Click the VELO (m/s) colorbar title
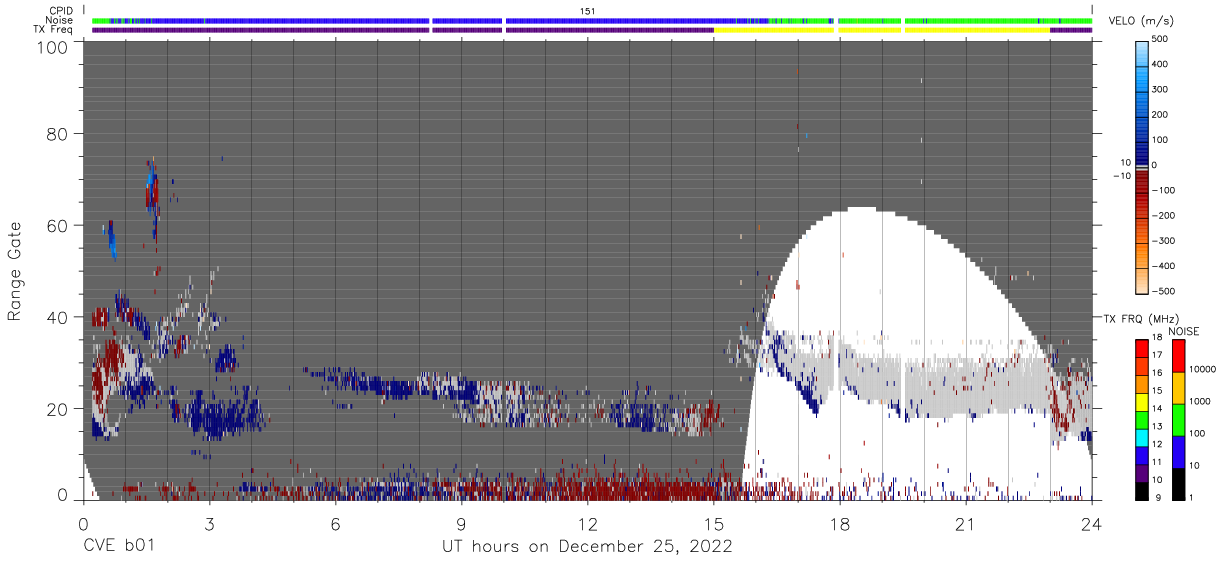Screen dimensions: 1228x567 point(1140,22)
